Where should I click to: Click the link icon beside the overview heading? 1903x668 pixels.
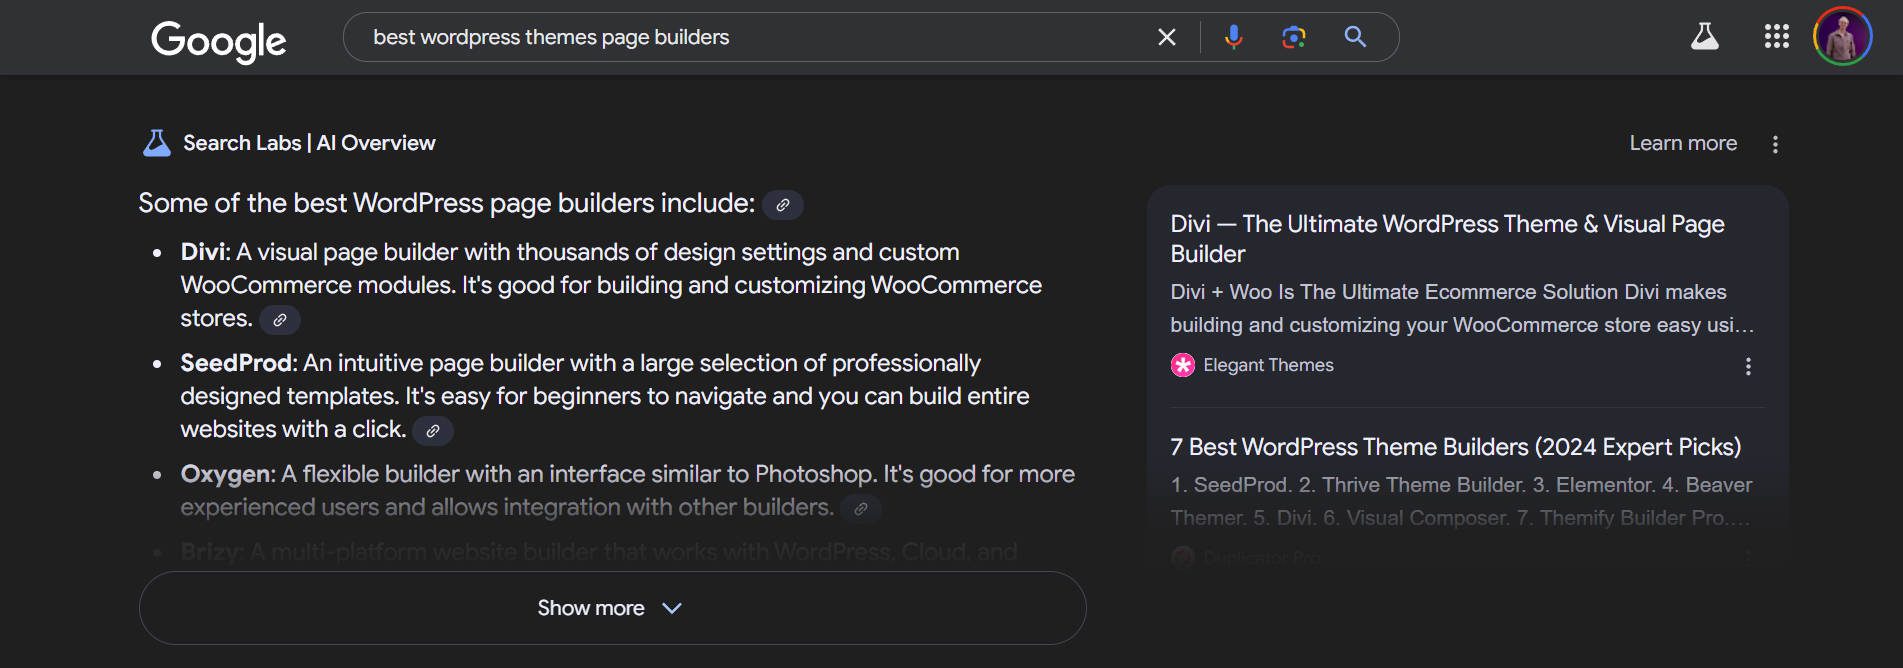783,205
